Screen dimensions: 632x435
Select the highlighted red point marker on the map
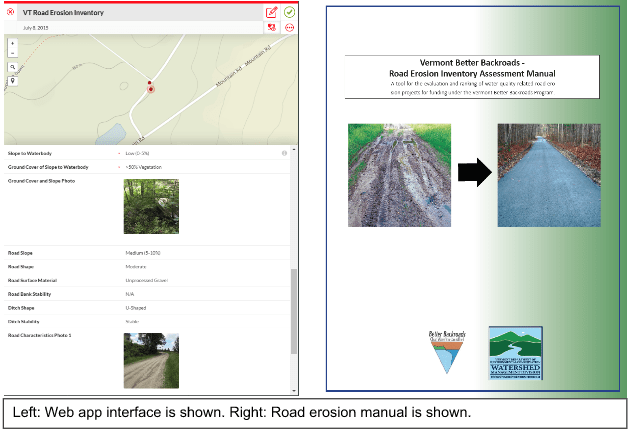click(151, 89)
